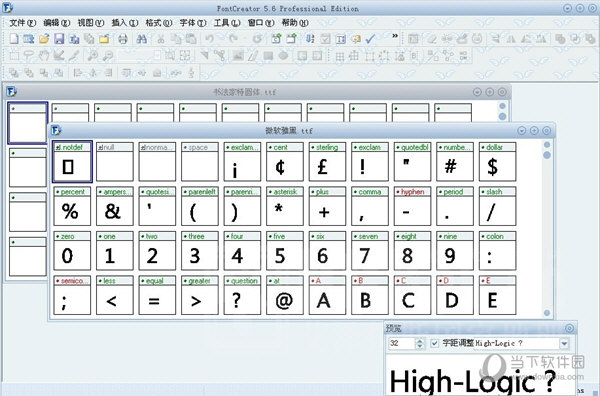This screenshot has height=396, width=600.
Task: Select the hyphen glyph cell
Action: click(x=412, y=206)
